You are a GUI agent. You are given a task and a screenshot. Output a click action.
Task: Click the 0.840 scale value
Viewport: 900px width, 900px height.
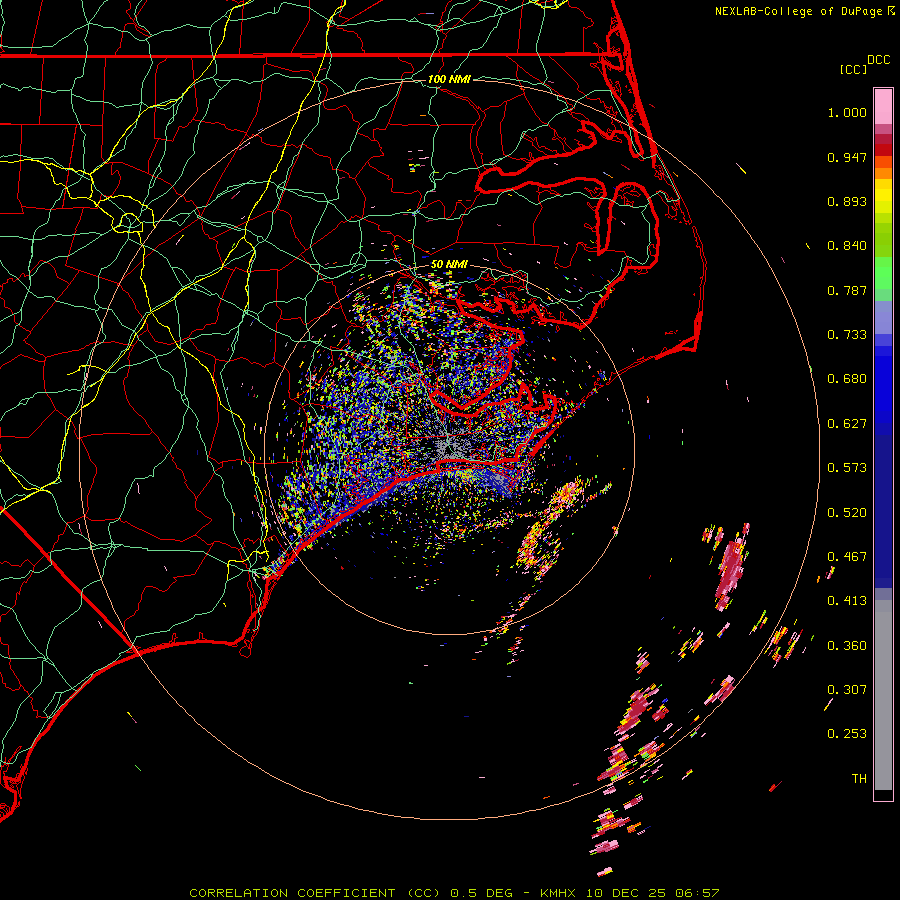[x=847, y=246]
